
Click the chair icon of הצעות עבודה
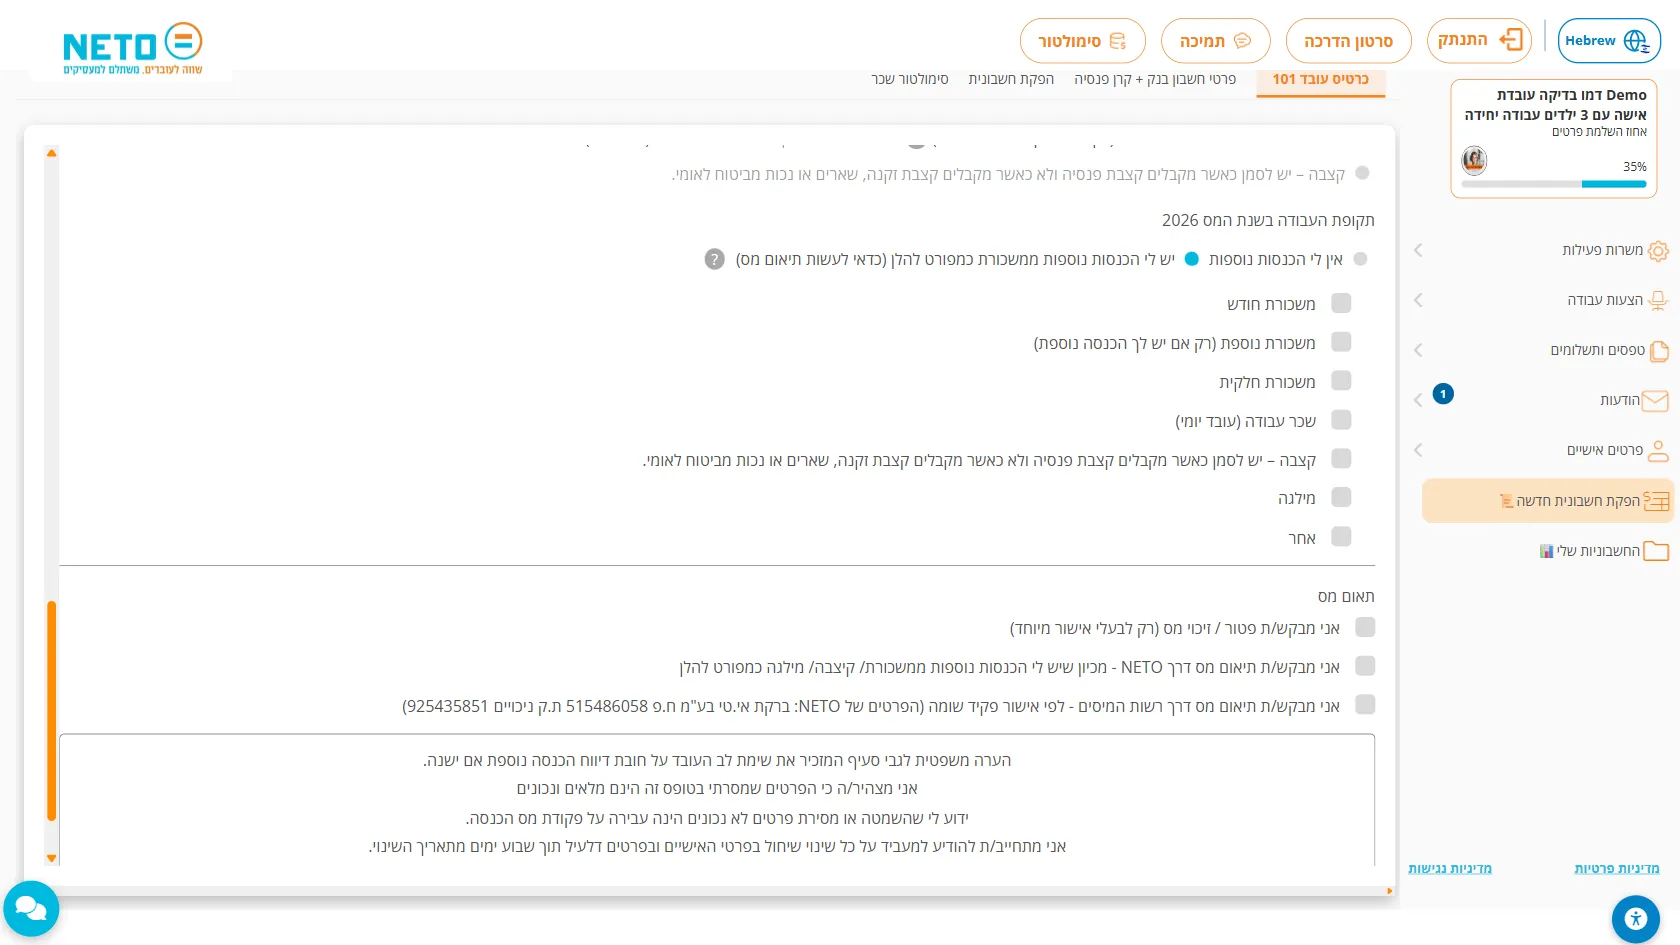1658,300
